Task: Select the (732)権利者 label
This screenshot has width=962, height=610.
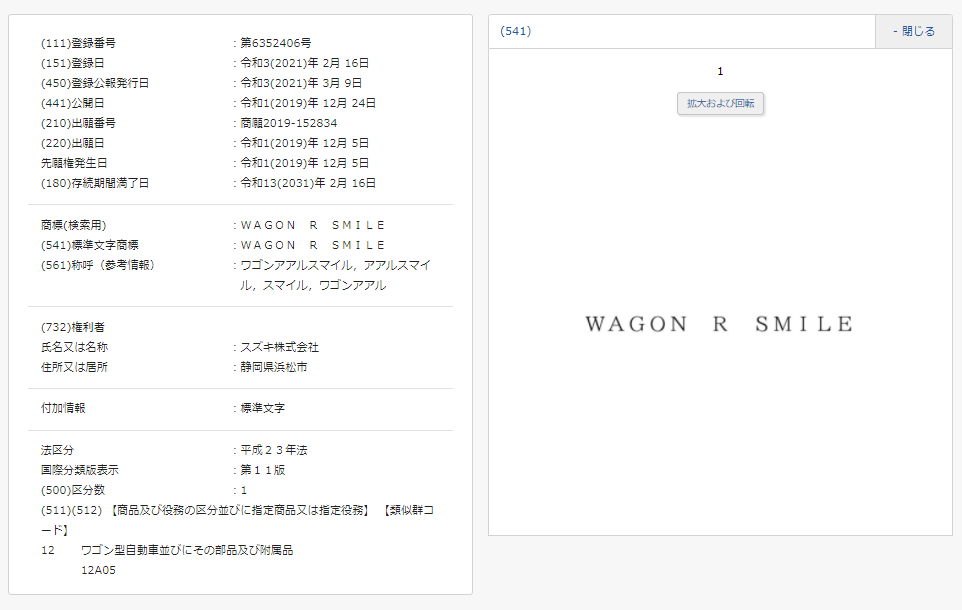Action: pos(72,327)
